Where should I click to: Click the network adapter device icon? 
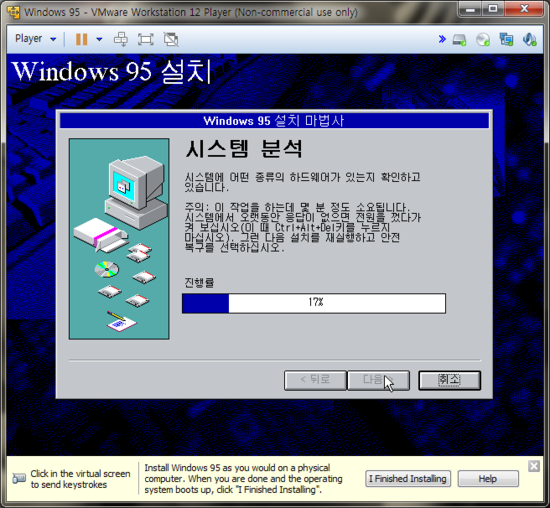[506, 39]
